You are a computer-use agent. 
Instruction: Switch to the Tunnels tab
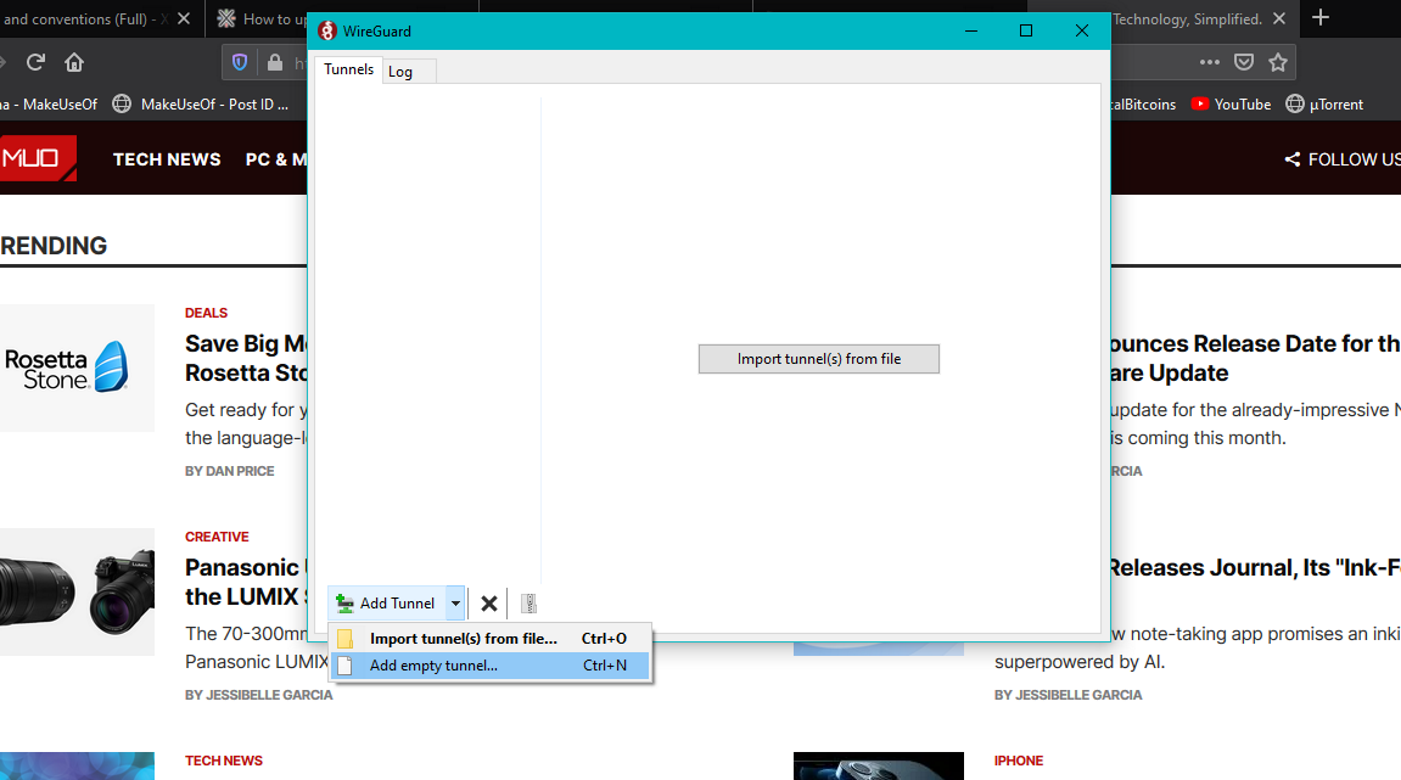(x=349, y=69)
